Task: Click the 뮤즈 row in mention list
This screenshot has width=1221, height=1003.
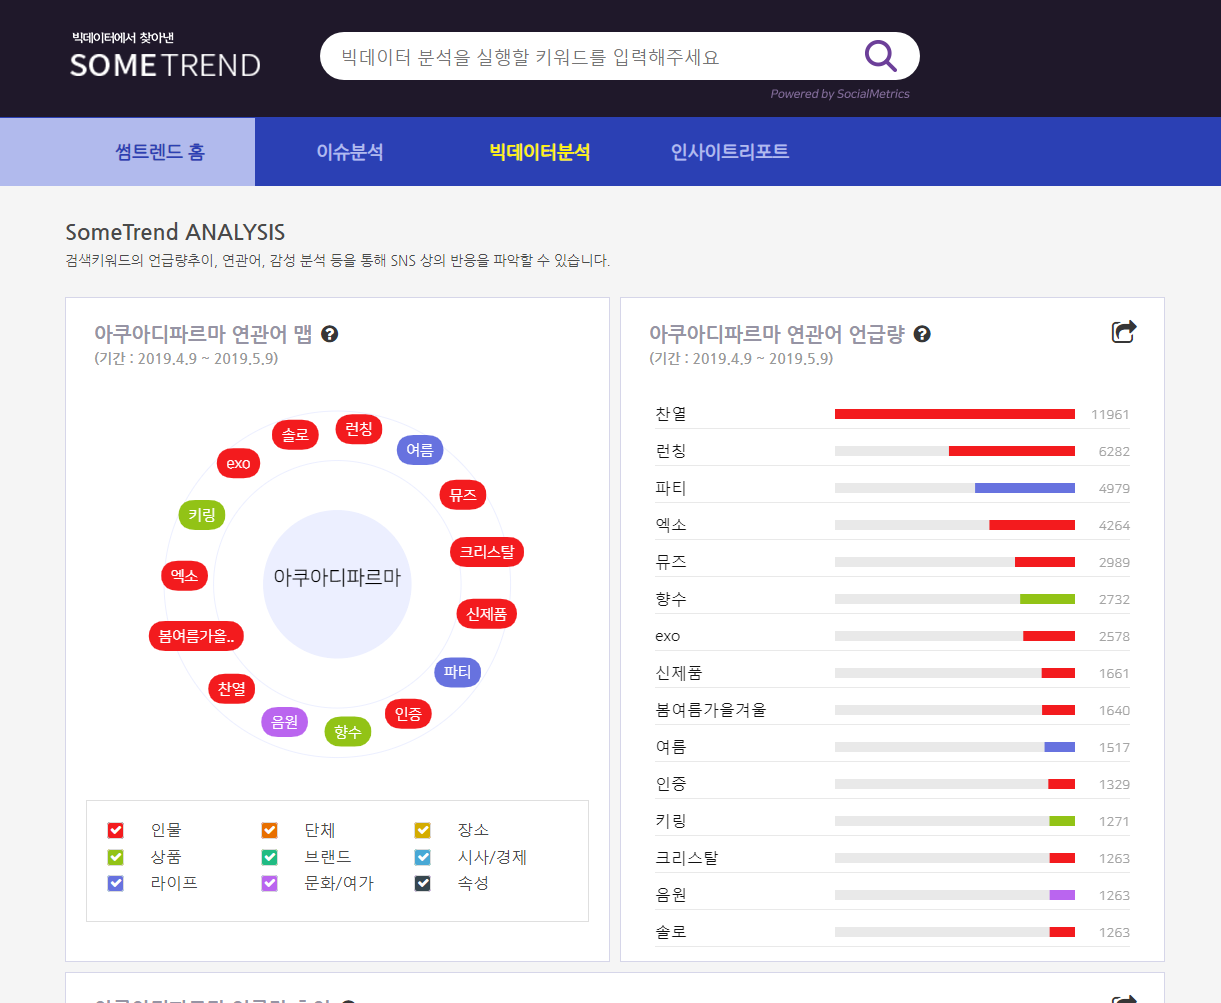Action: [892, 562]
